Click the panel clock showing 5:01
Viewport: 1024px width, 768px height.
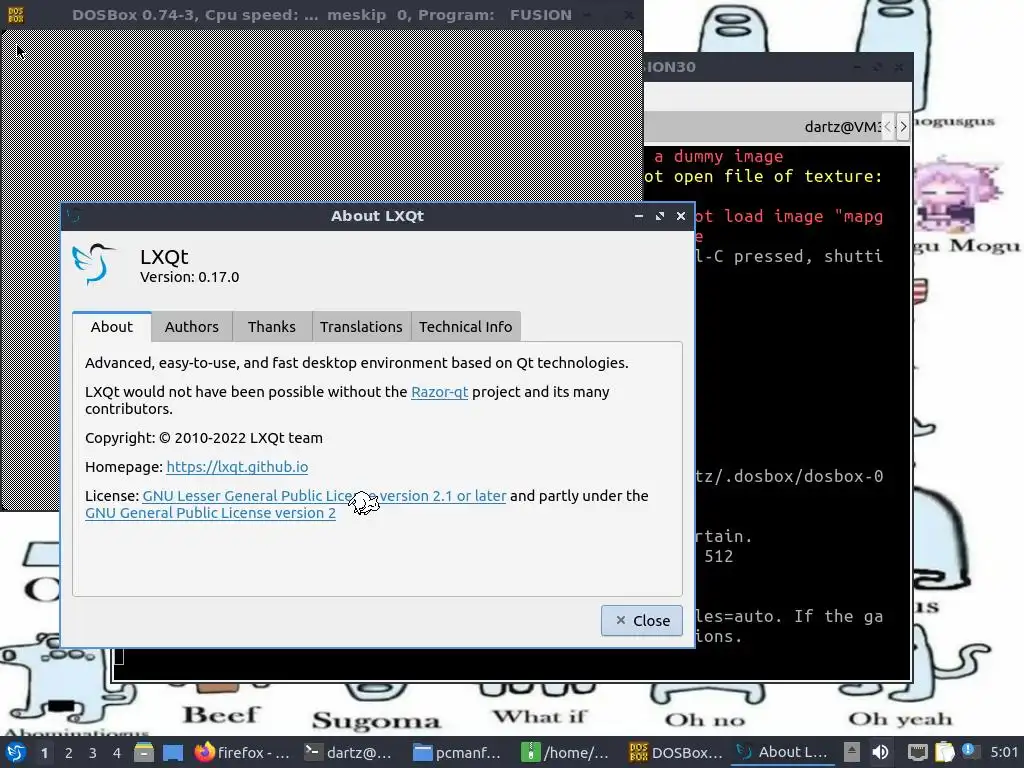[1004, 752]
